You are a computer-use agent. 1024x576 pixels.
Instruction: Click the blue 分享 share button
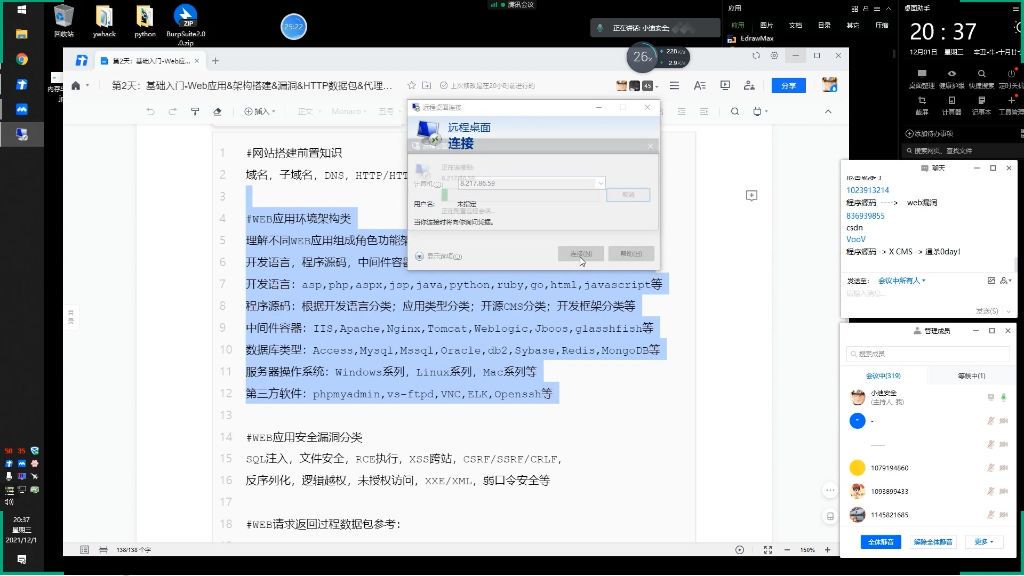pos(788,86)
